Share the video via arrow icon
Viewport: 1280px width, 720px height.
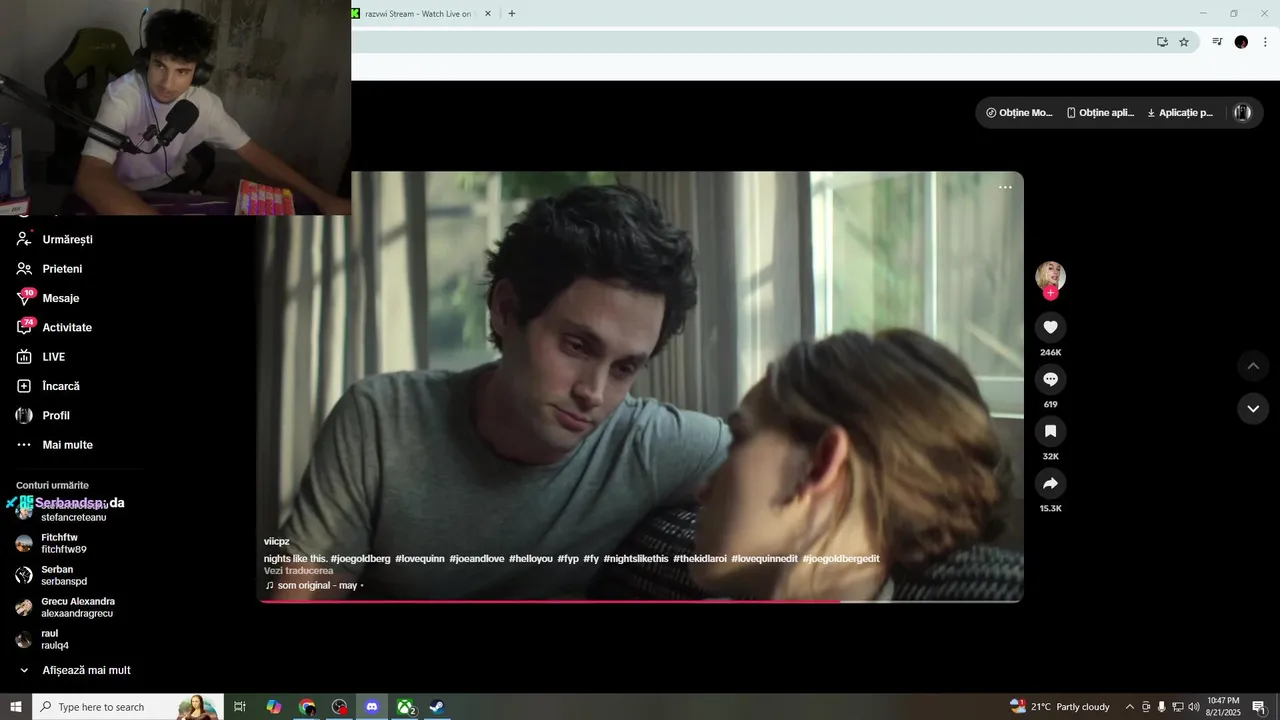(1050, 483)
